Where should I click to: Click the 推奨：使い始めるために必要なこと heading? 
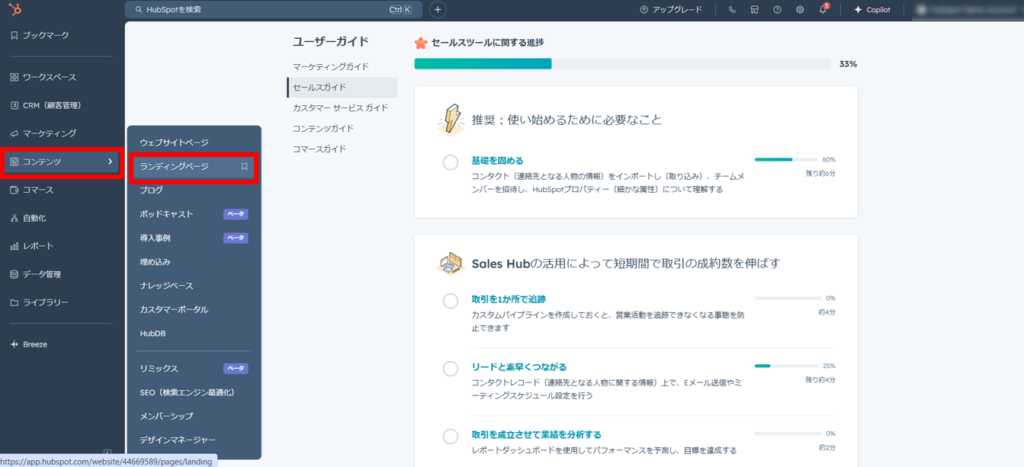tap(566, 120)
